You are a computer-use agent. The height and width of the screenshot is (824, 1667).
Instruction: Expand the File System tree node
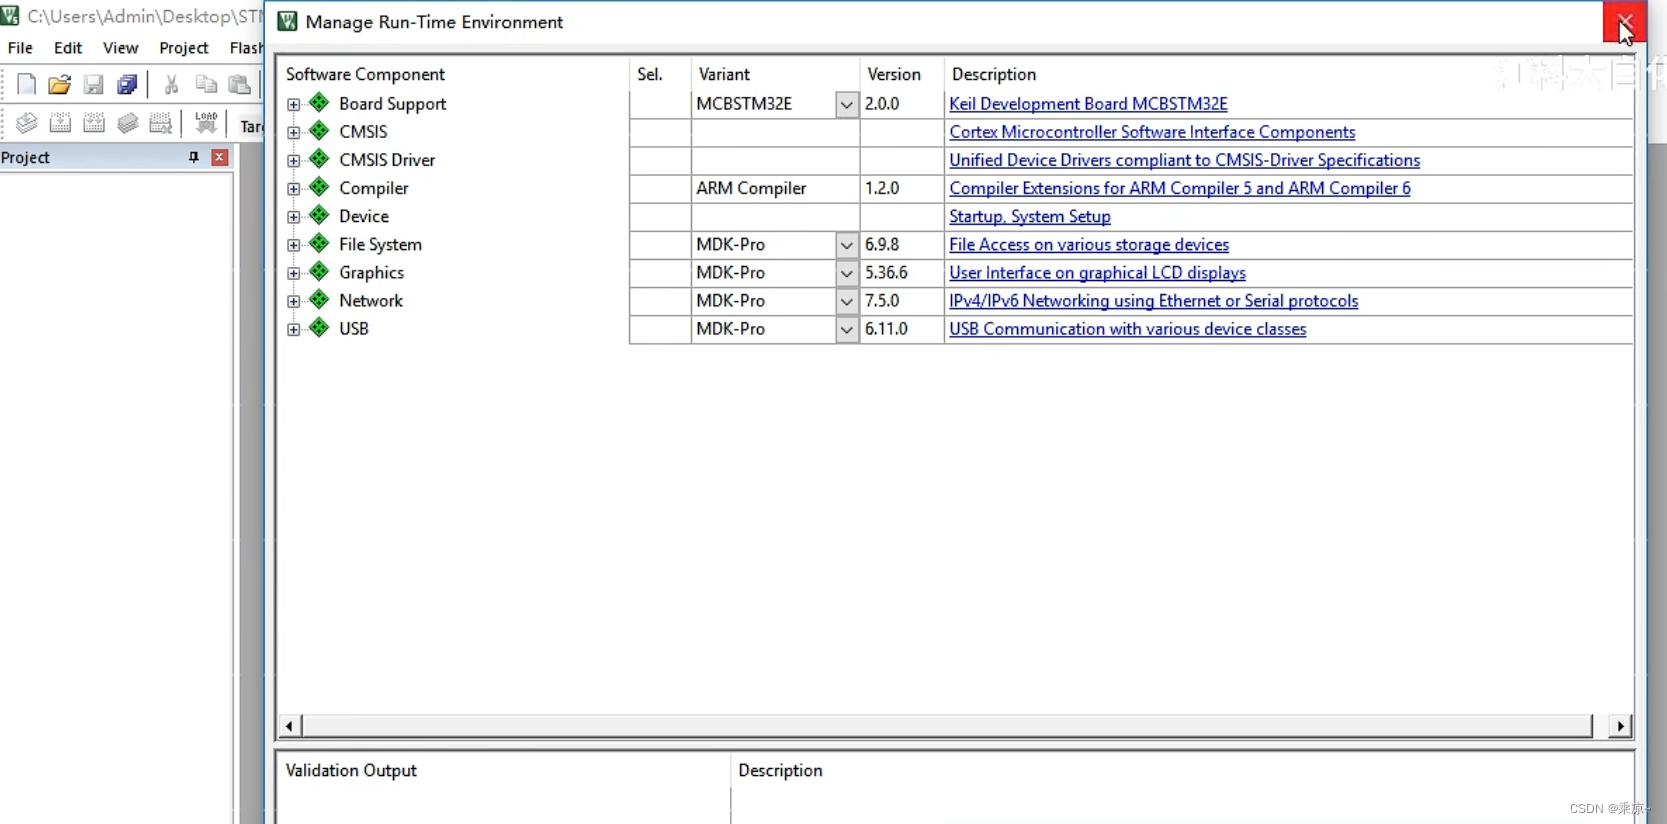293,245
